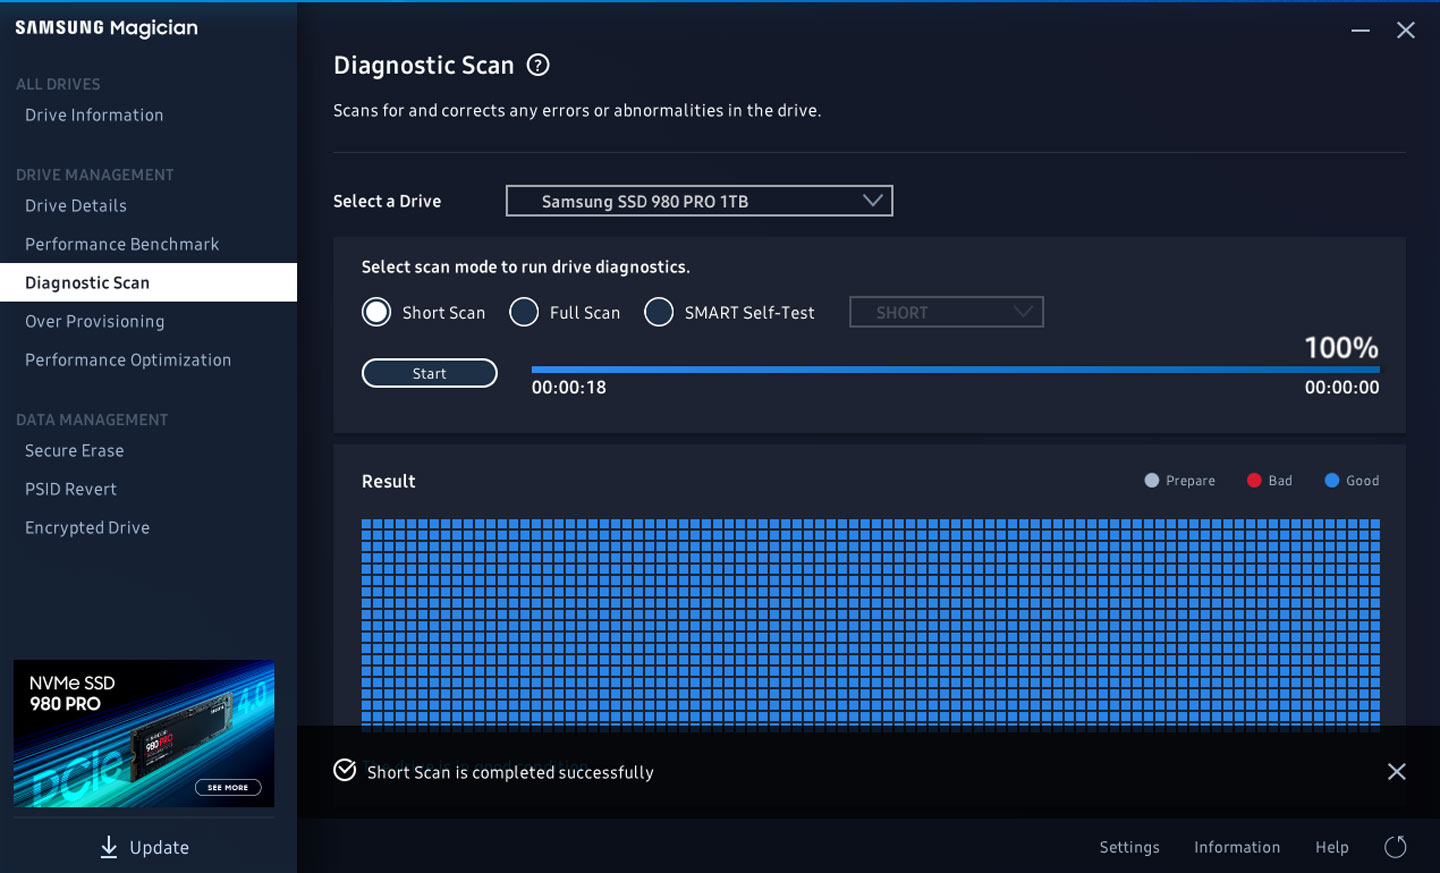The height and width of the screenshot is (873, 1440).
Task: Click the scan progress bar
Action: pos(955,369)
